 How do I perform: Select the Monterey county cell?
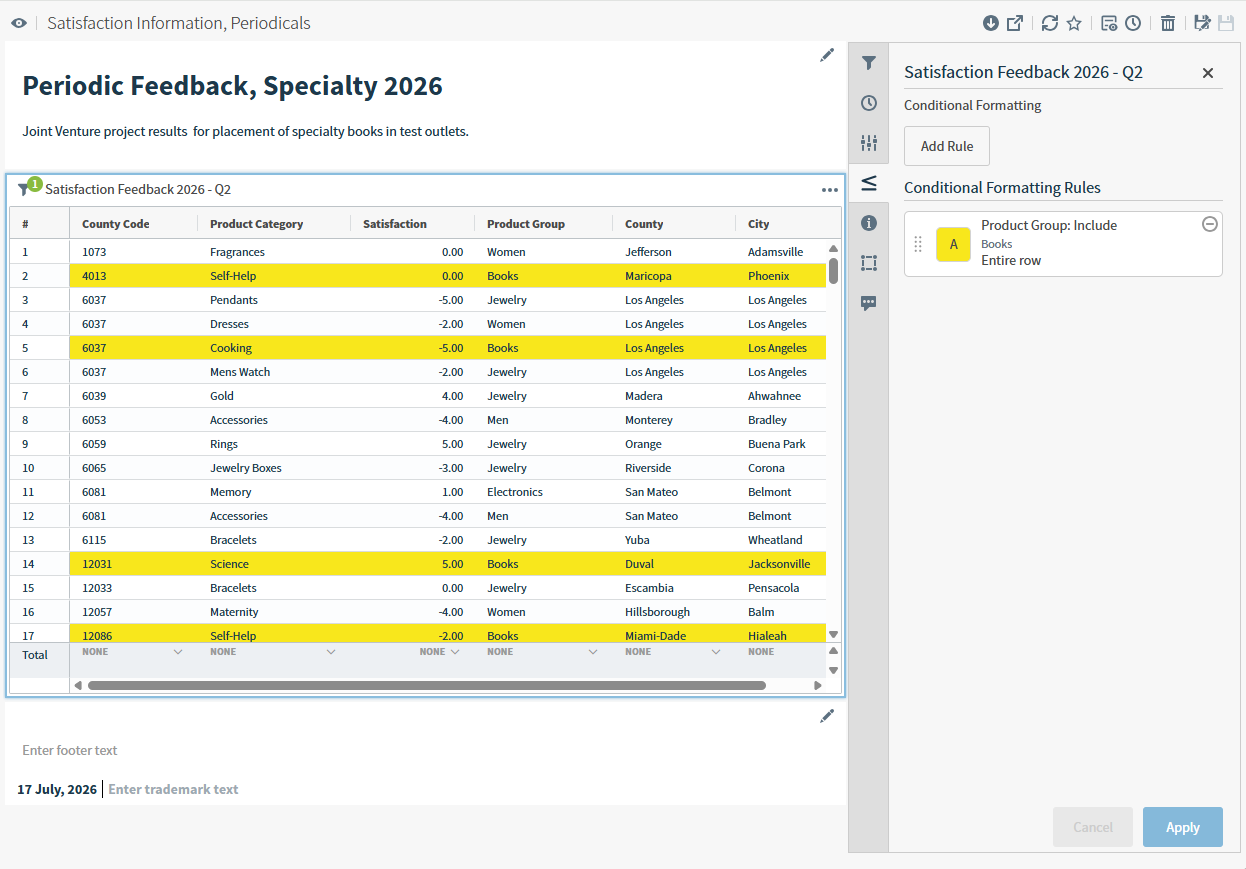click(674, 420)
